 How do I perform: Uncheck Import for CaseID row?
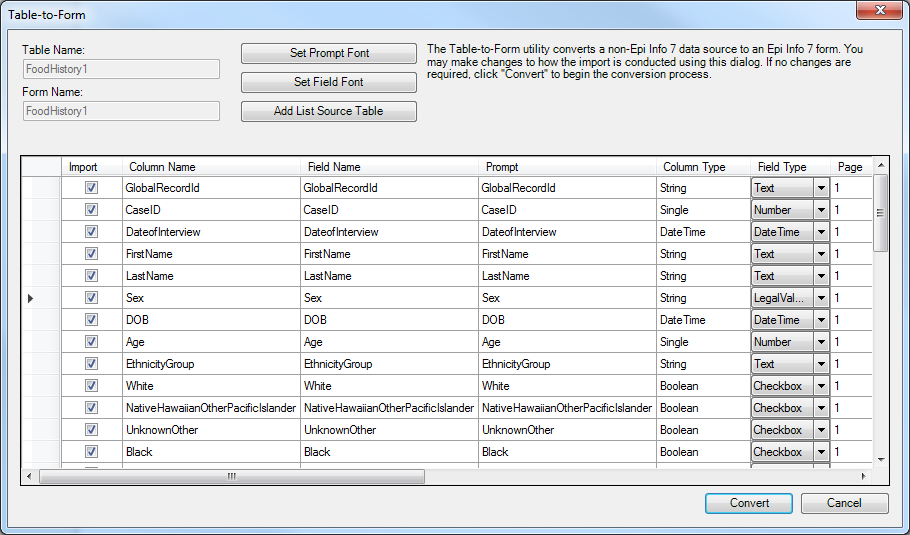pos(91,209)
